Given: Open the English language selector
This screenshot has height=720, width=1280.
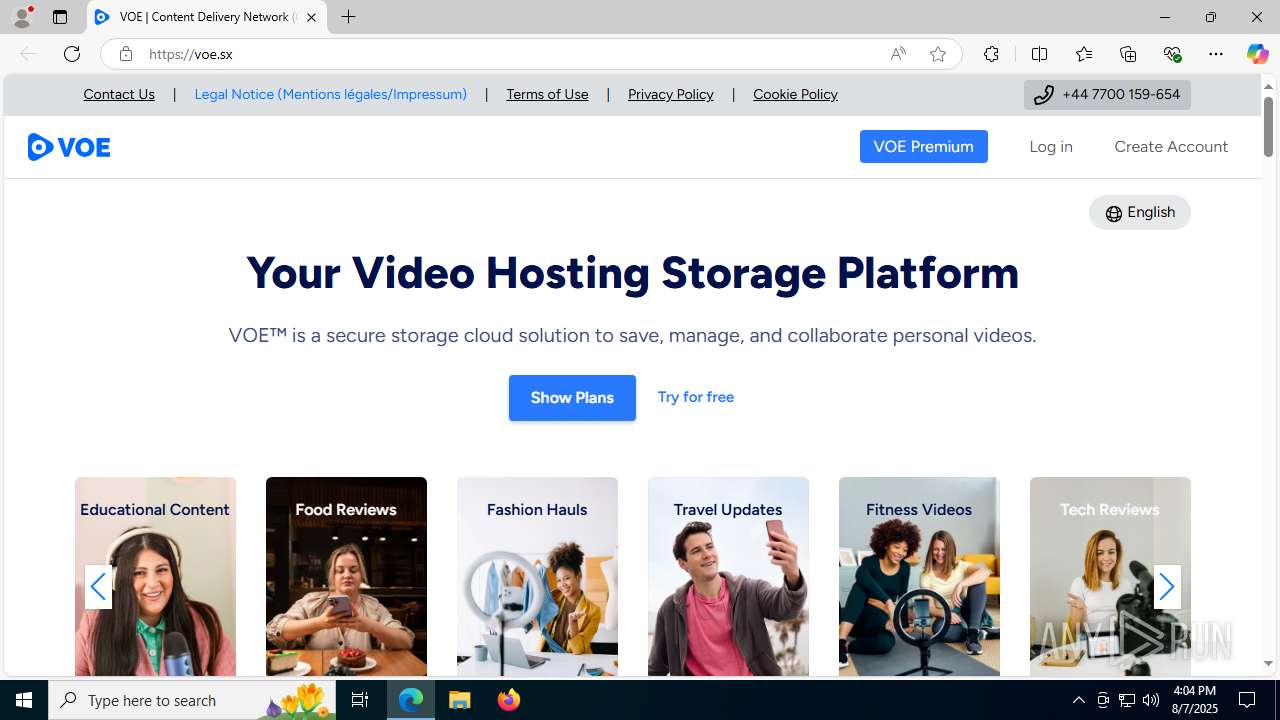Looking at the screenshot, I should tap(1140, 212).
